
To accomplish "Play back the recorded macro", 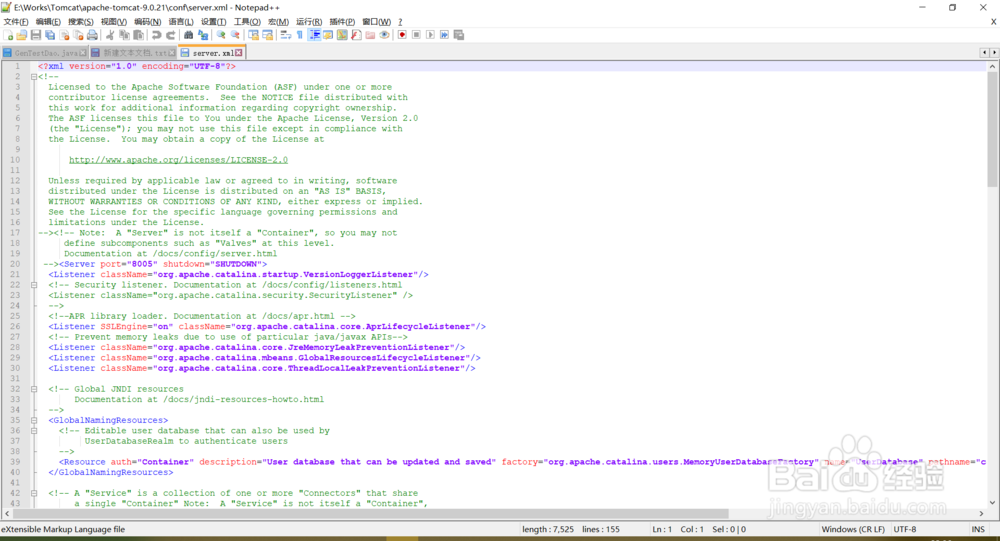I will [430, 35].
